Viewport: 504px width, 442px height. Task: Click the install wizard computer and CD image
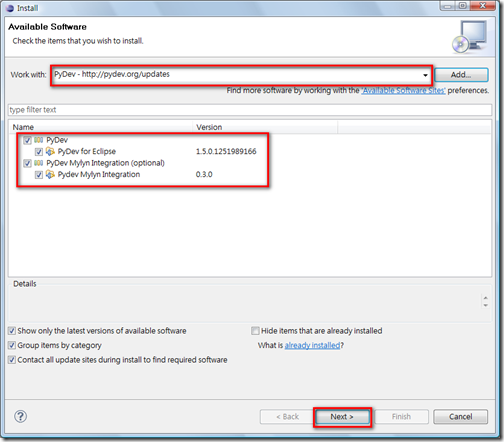470,37
